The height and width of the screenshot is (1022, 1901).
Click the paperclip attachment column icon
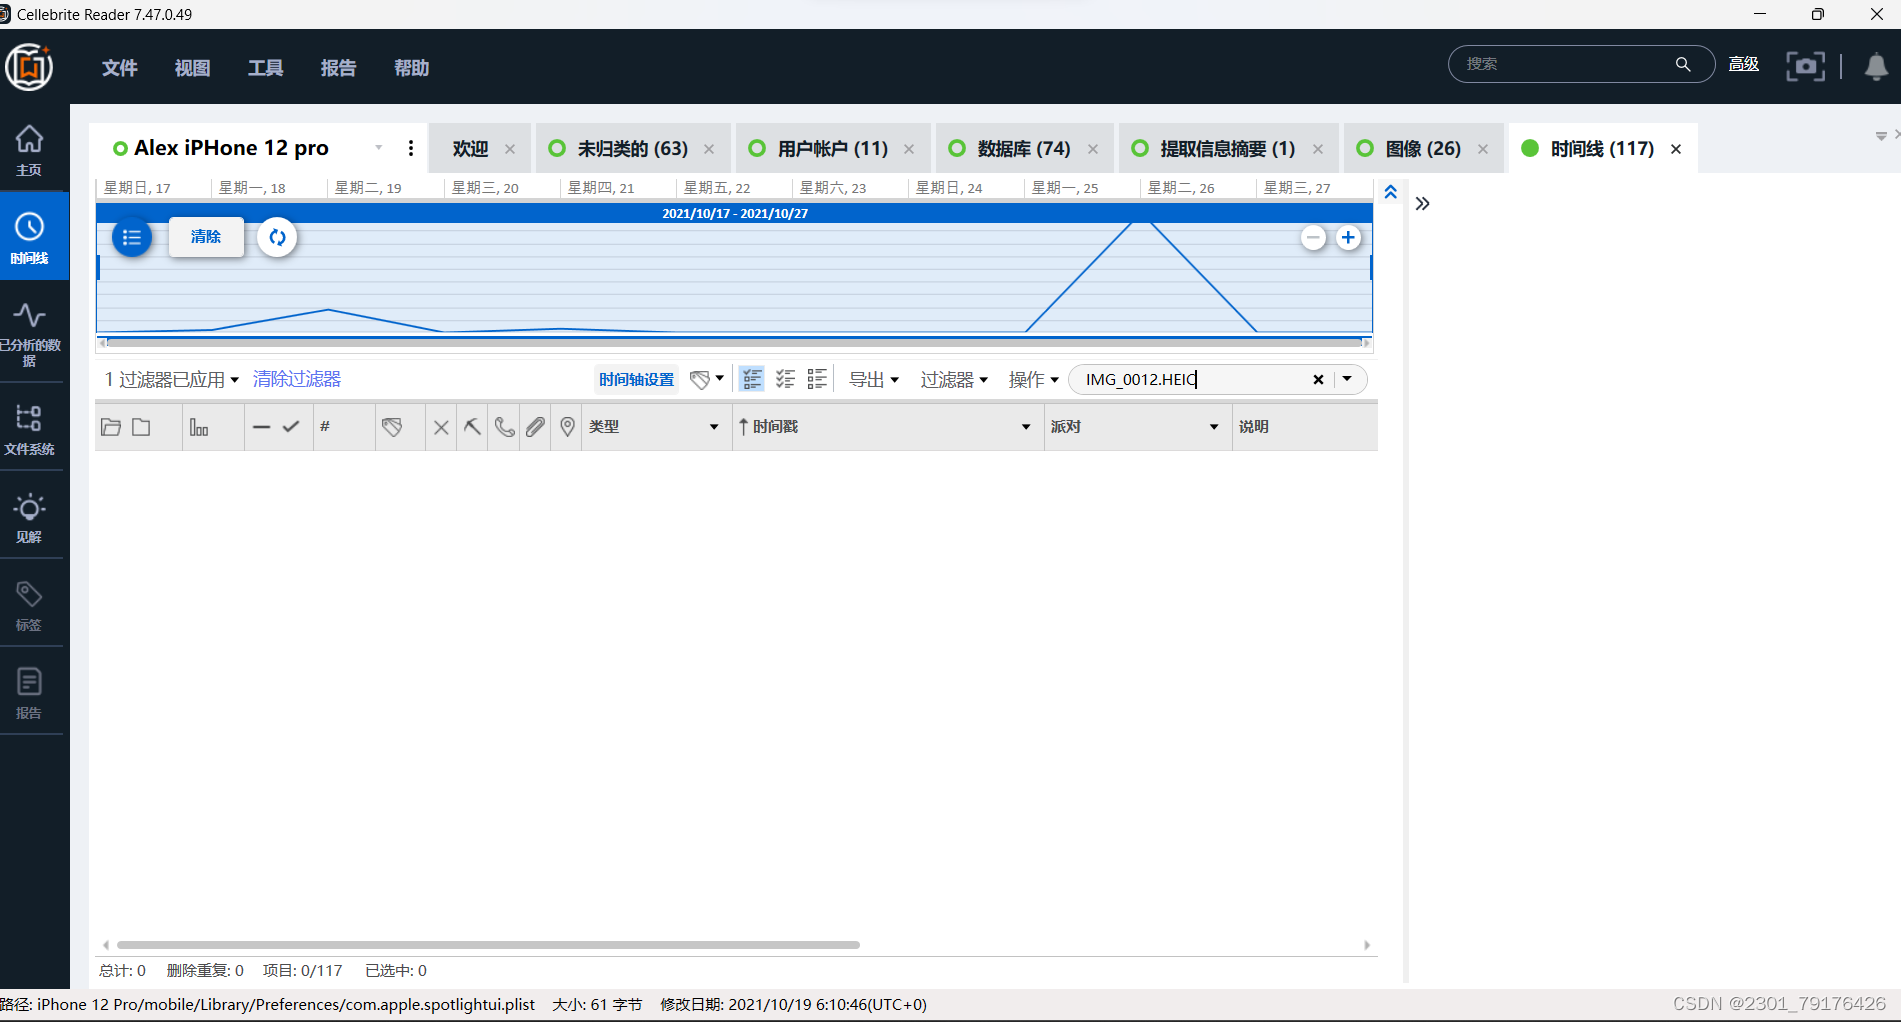(x=536, y=427)
